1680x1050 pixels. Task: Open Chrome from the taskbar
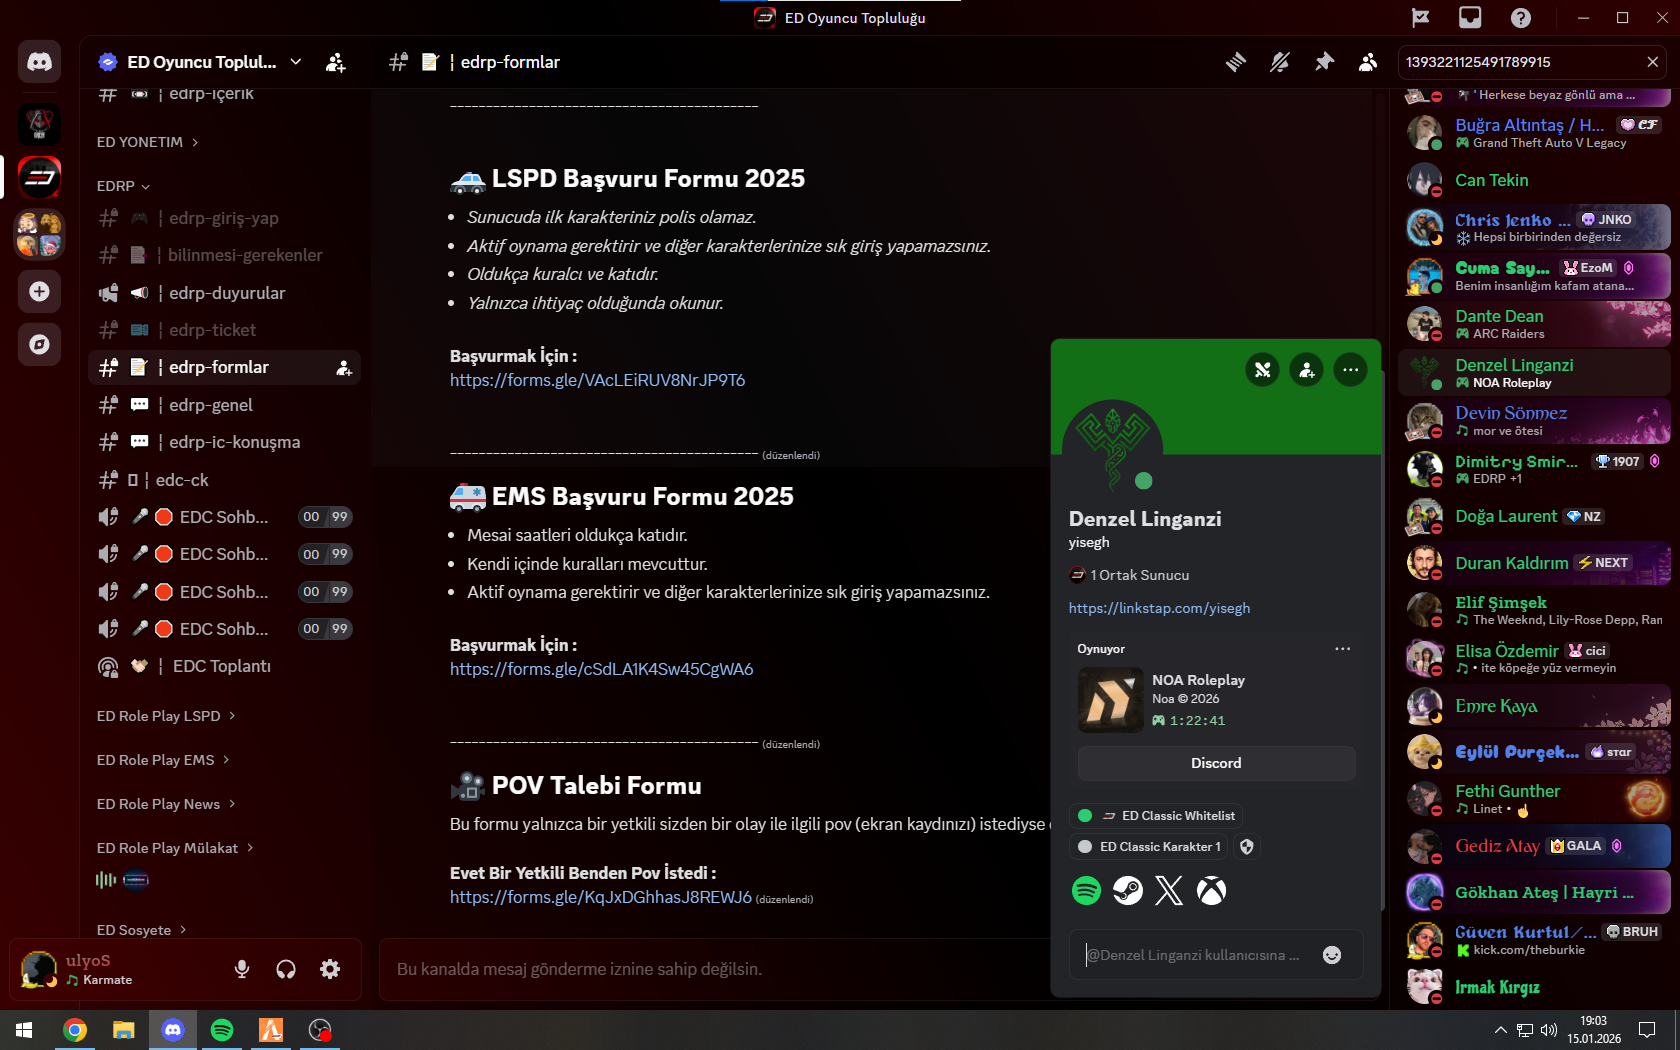tap(75, 1030)
